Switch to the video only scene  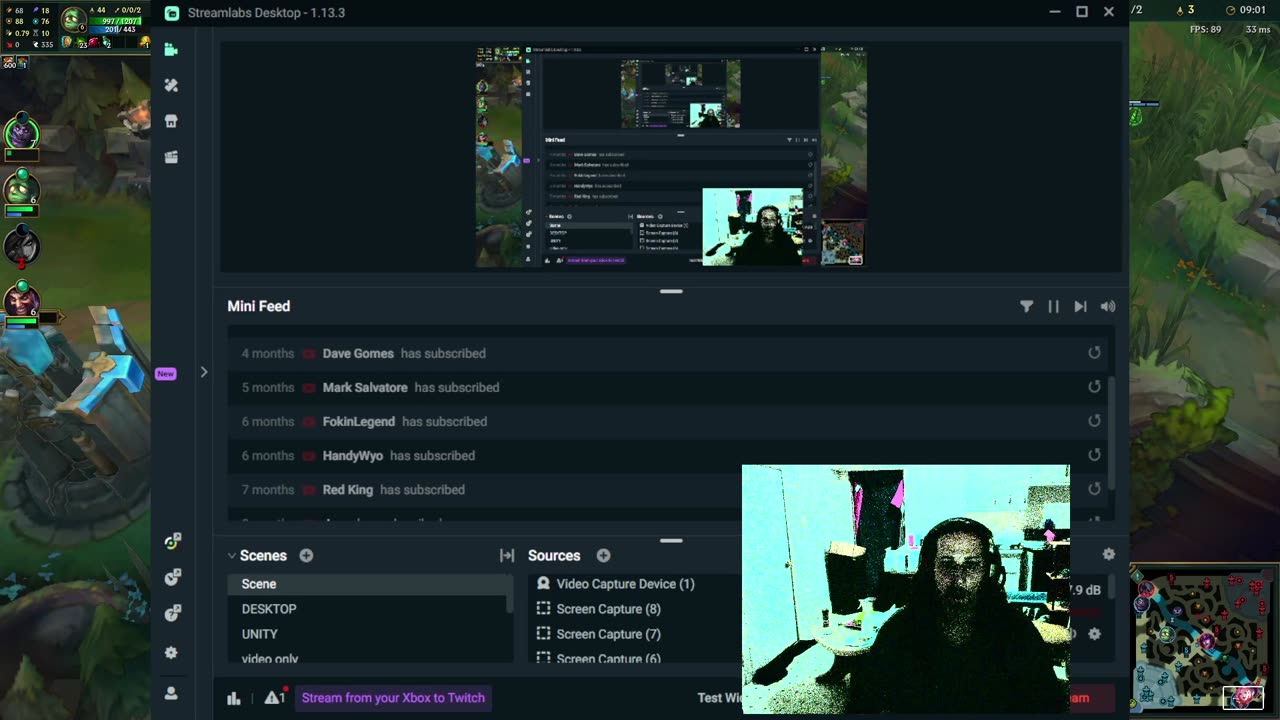coord(367,657)
